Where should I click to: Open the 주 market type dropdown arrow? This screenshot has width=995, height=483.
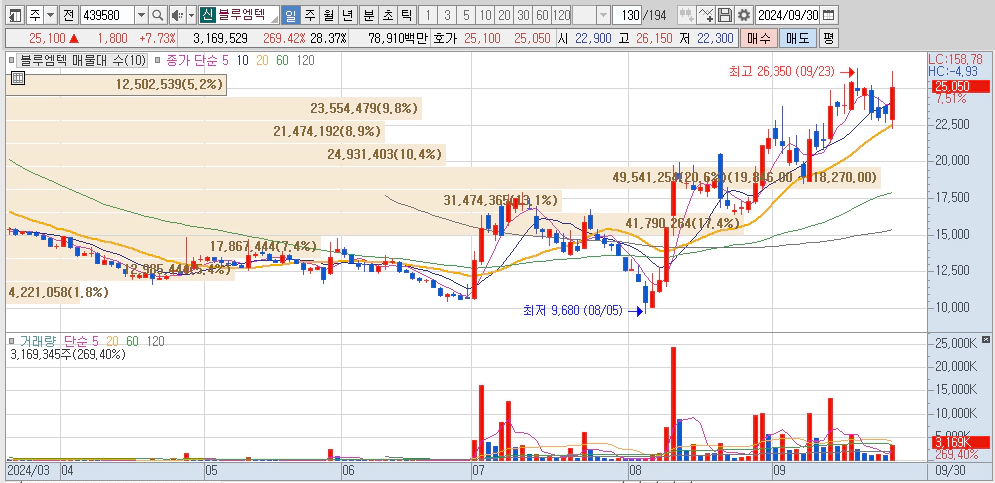51,15
